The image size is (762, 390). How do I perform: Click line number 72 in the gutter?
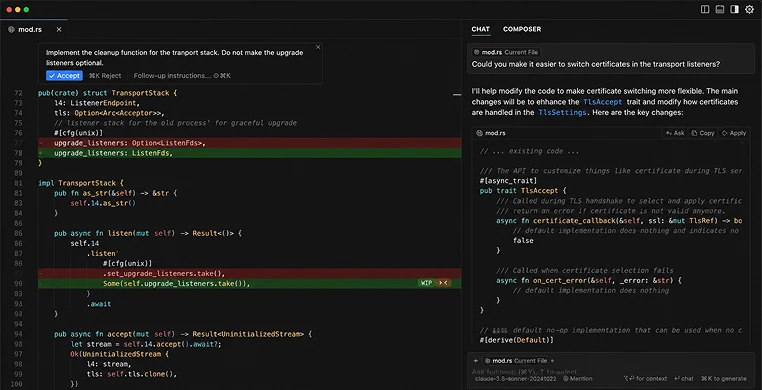18,93
